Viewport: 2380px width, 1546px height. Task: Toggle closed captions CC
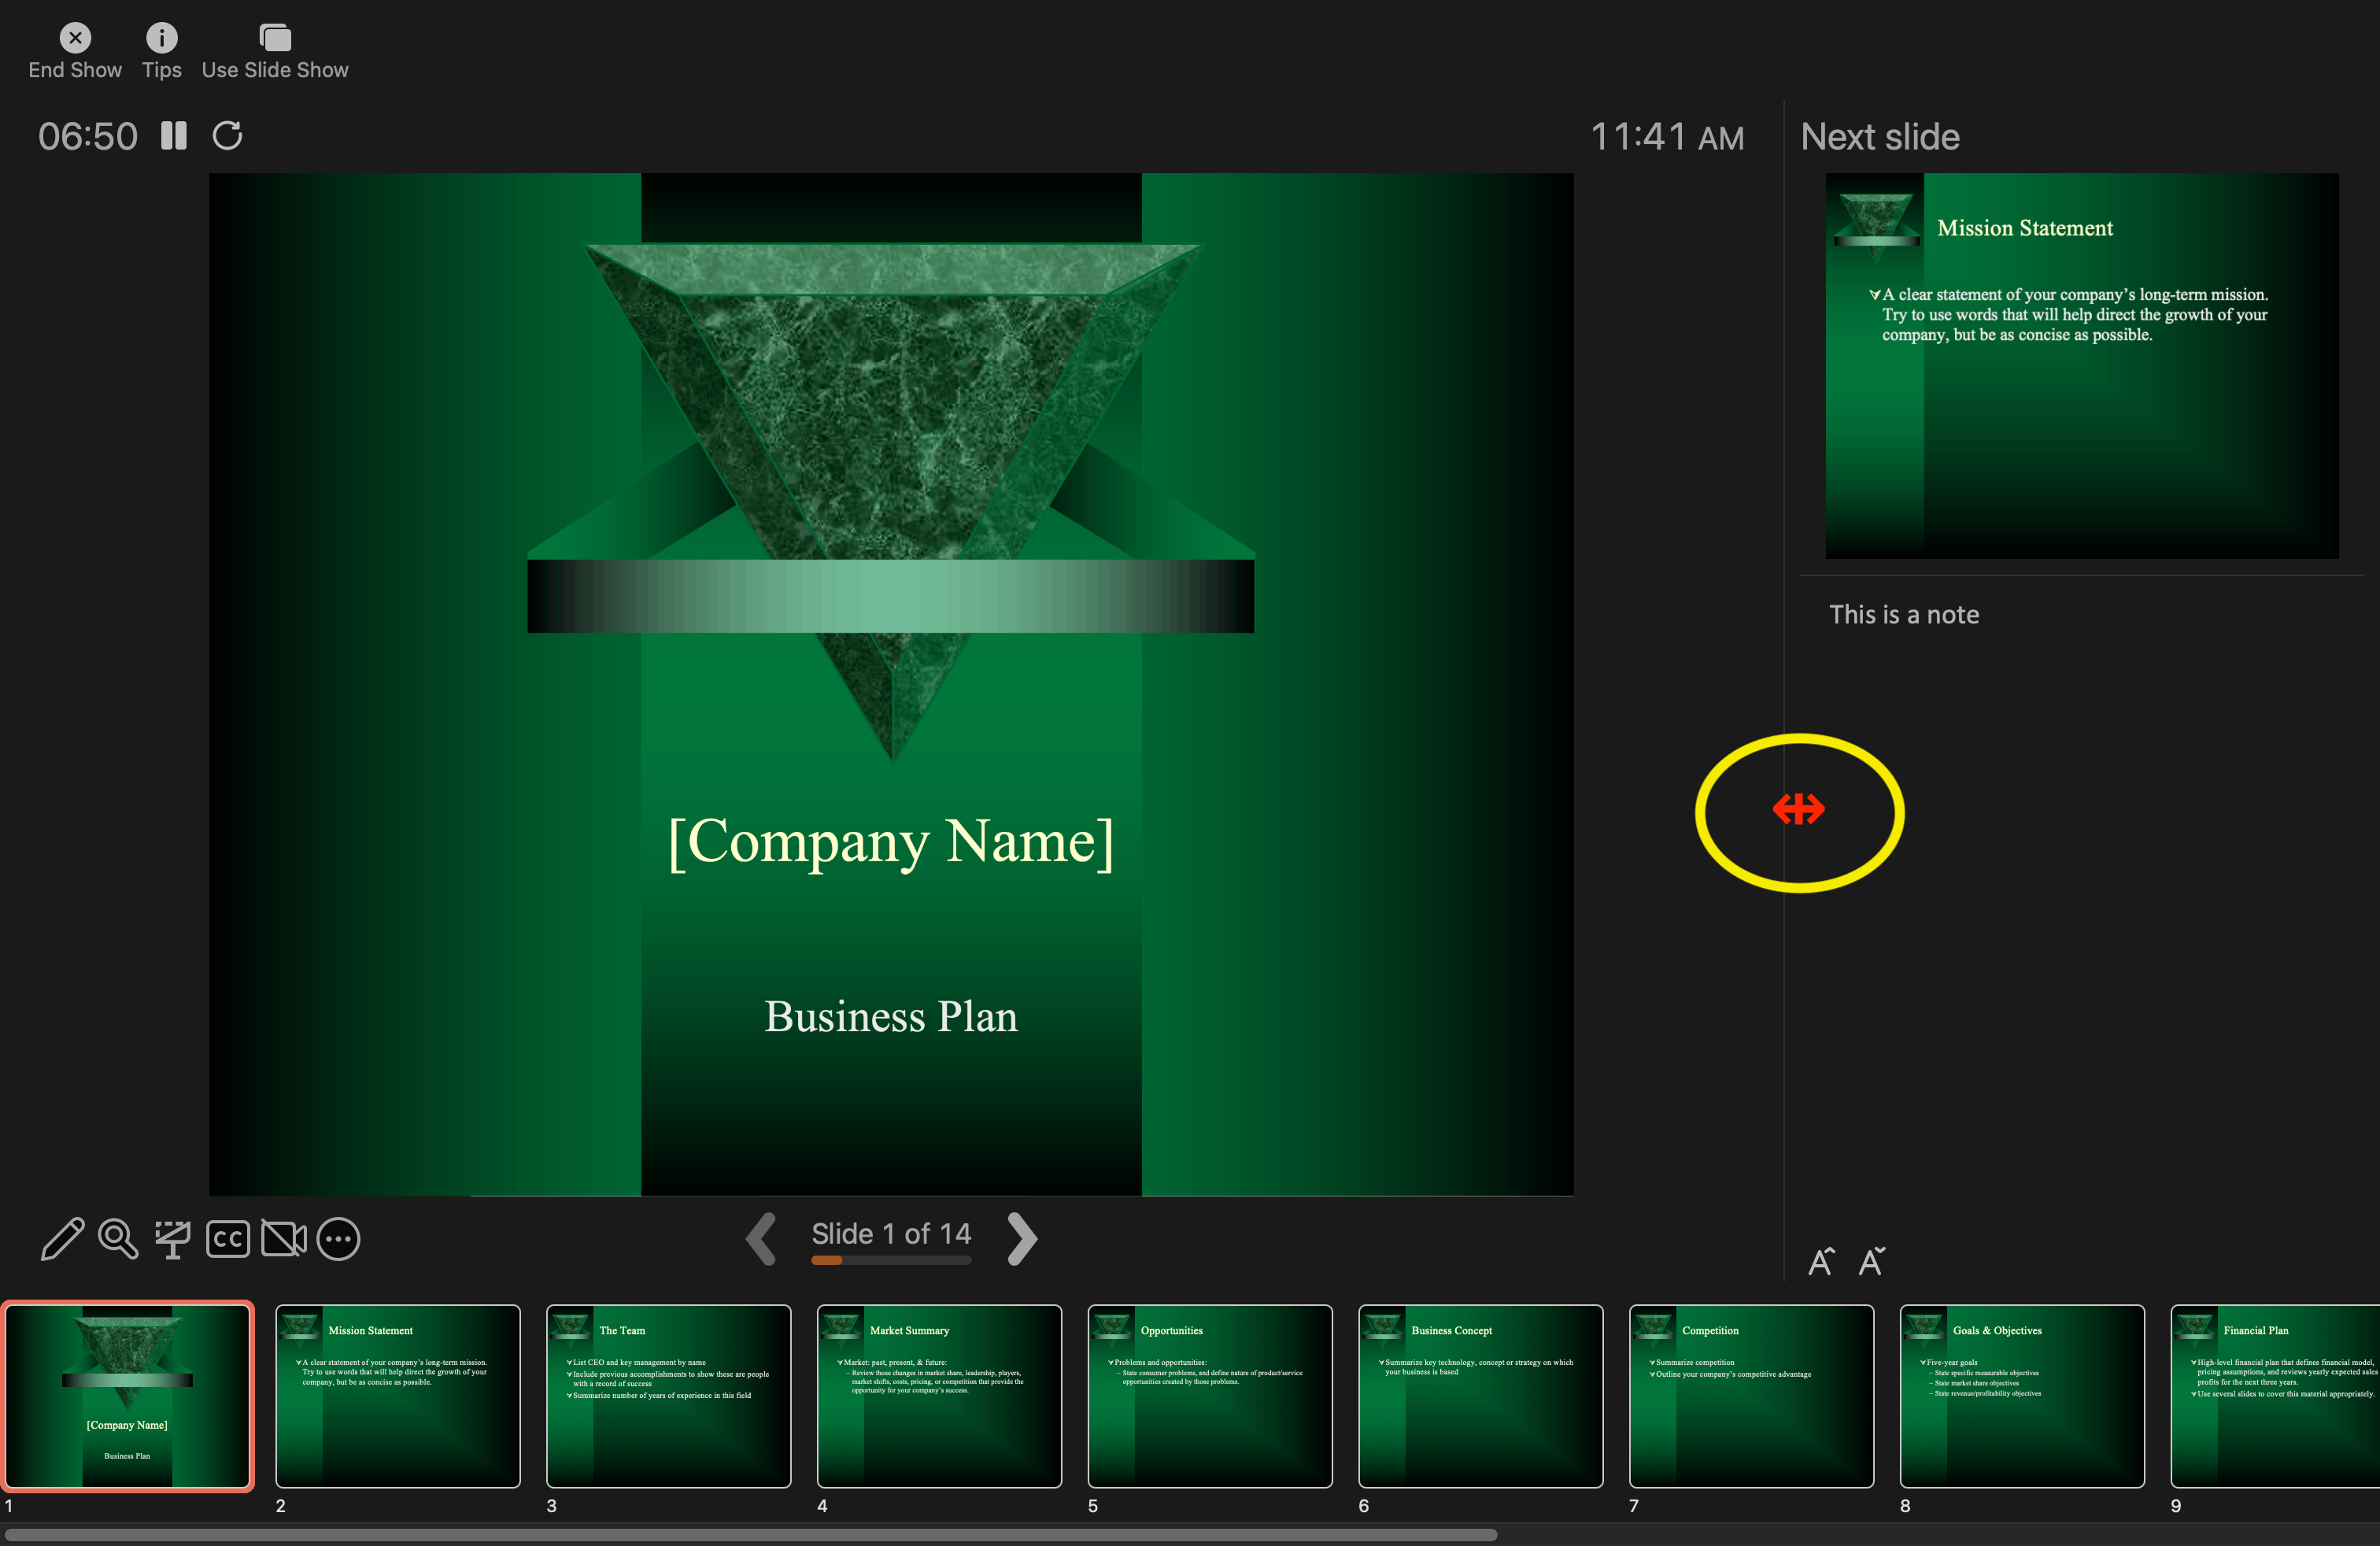[x=228, y=1239]
